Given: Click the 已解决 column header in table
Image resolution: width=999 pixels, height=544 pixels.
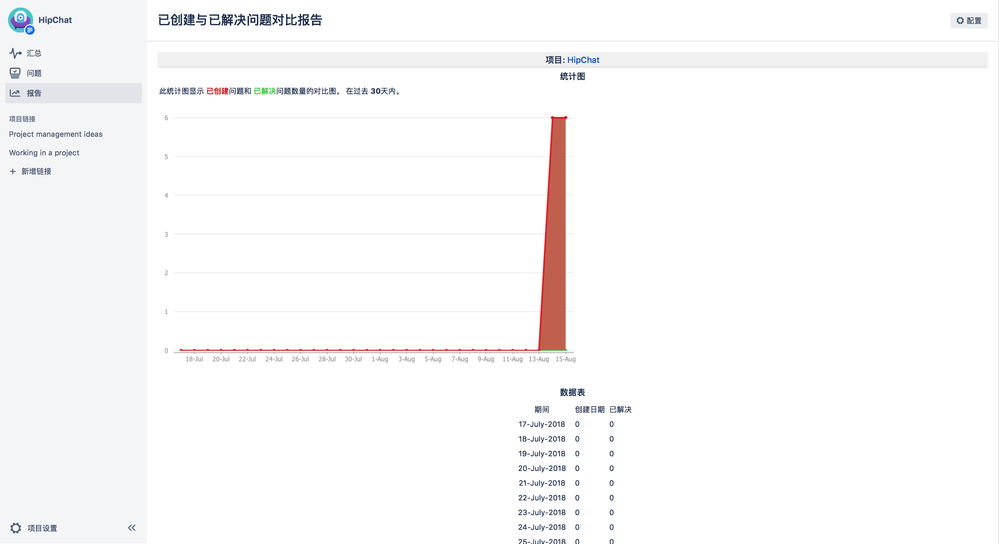Looking at the screenshot, I should (621, 410).
